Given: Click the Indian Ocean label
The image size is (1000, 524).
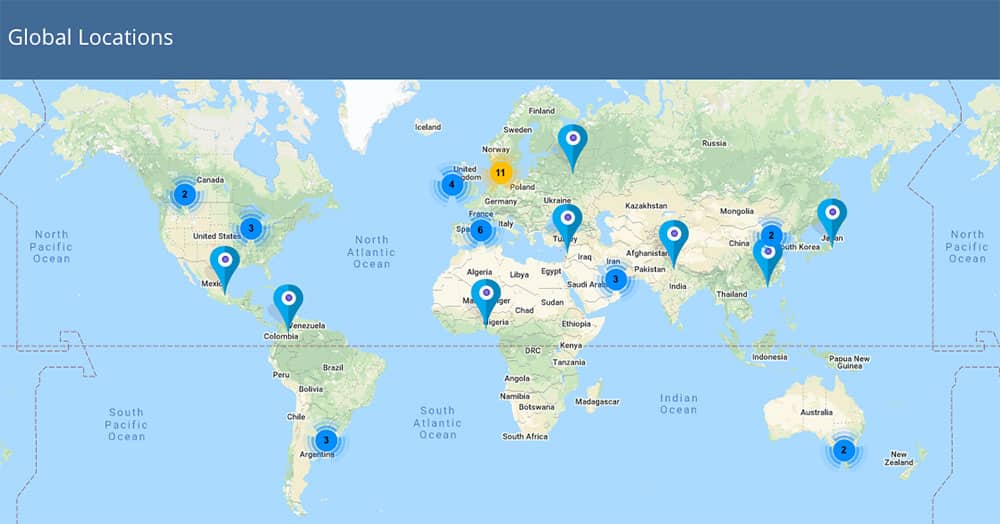Looking at the screenshot, I should tap(679, 404).
